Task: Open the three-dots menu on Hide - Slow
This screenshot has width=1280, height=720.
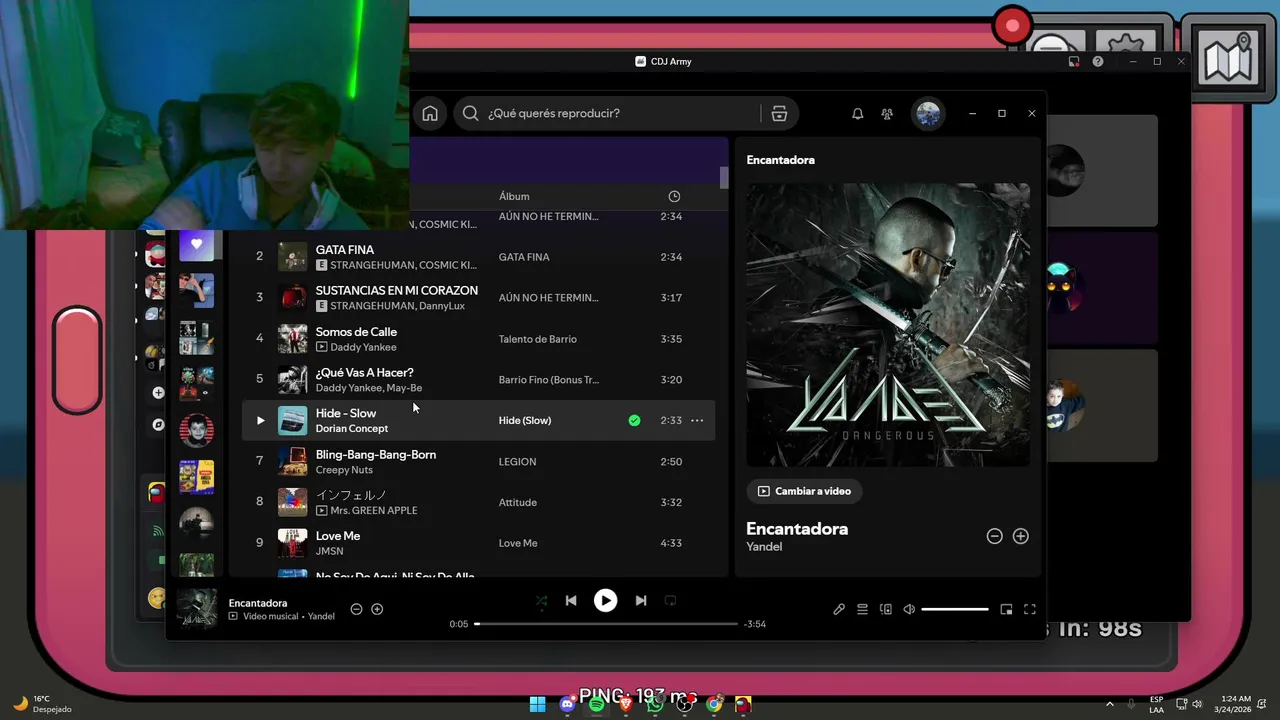Action: click(x=697, y=420)
